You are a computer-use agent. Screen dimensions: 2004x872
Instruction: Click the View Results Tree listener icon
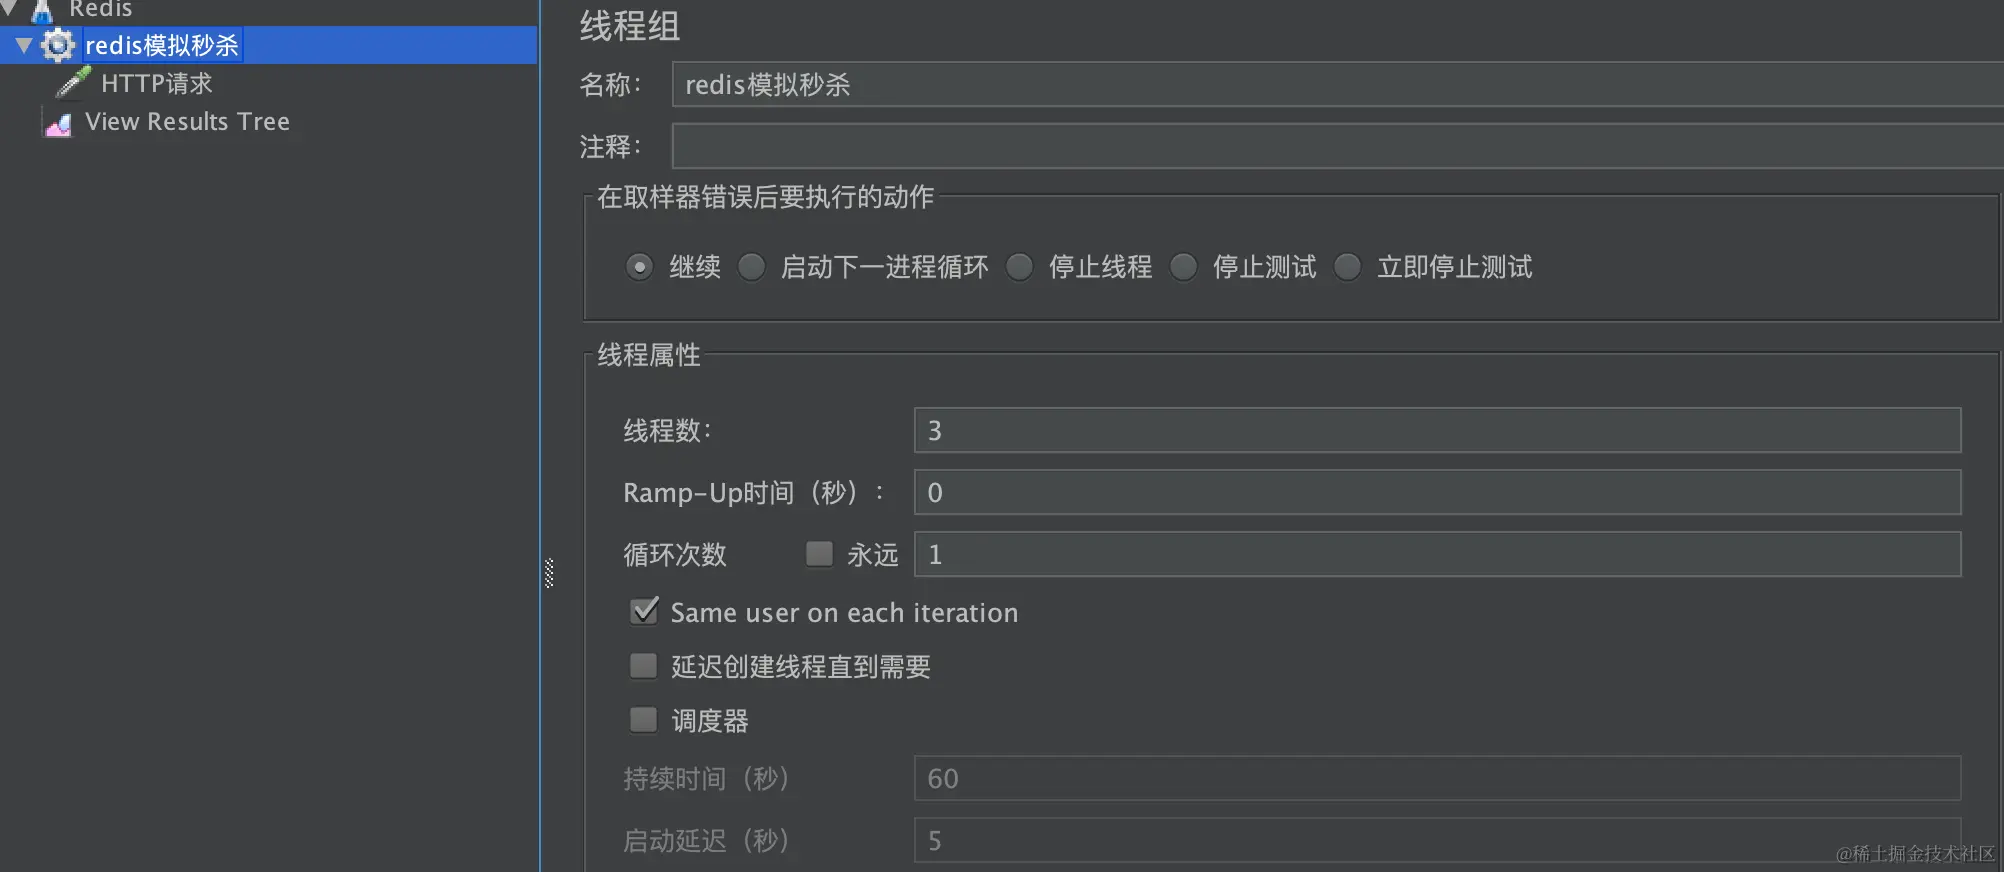(x=58, y=123)
